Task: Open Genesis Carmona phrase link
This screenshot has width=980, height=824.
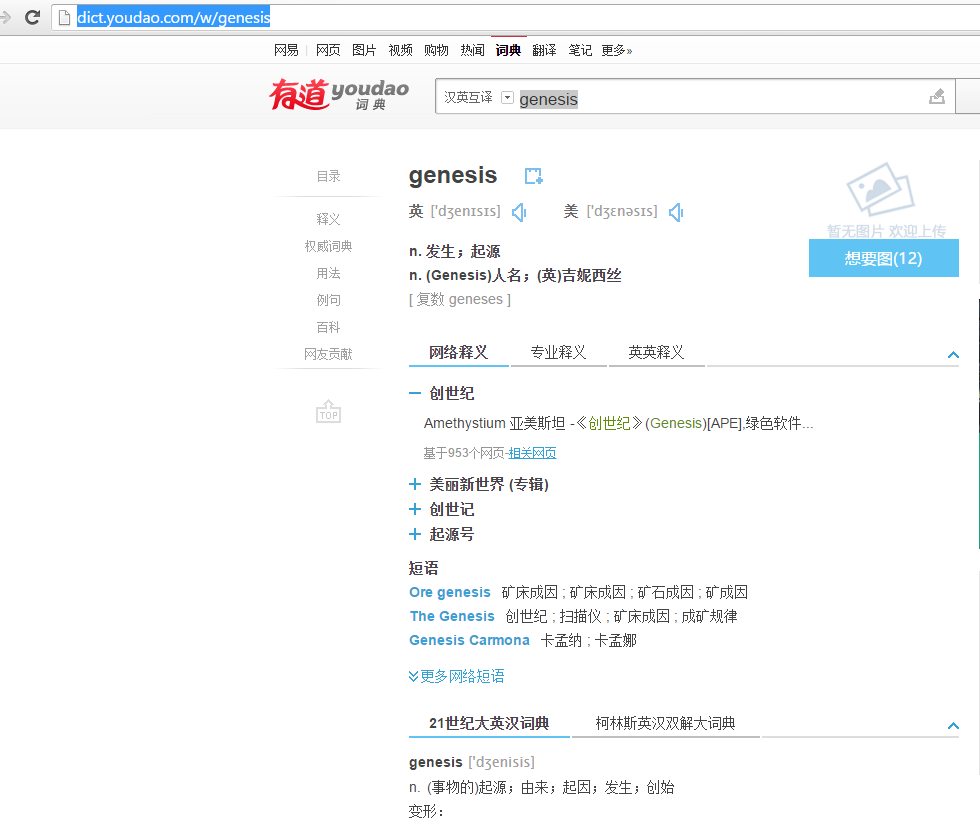Action: [x=469, y=640]
